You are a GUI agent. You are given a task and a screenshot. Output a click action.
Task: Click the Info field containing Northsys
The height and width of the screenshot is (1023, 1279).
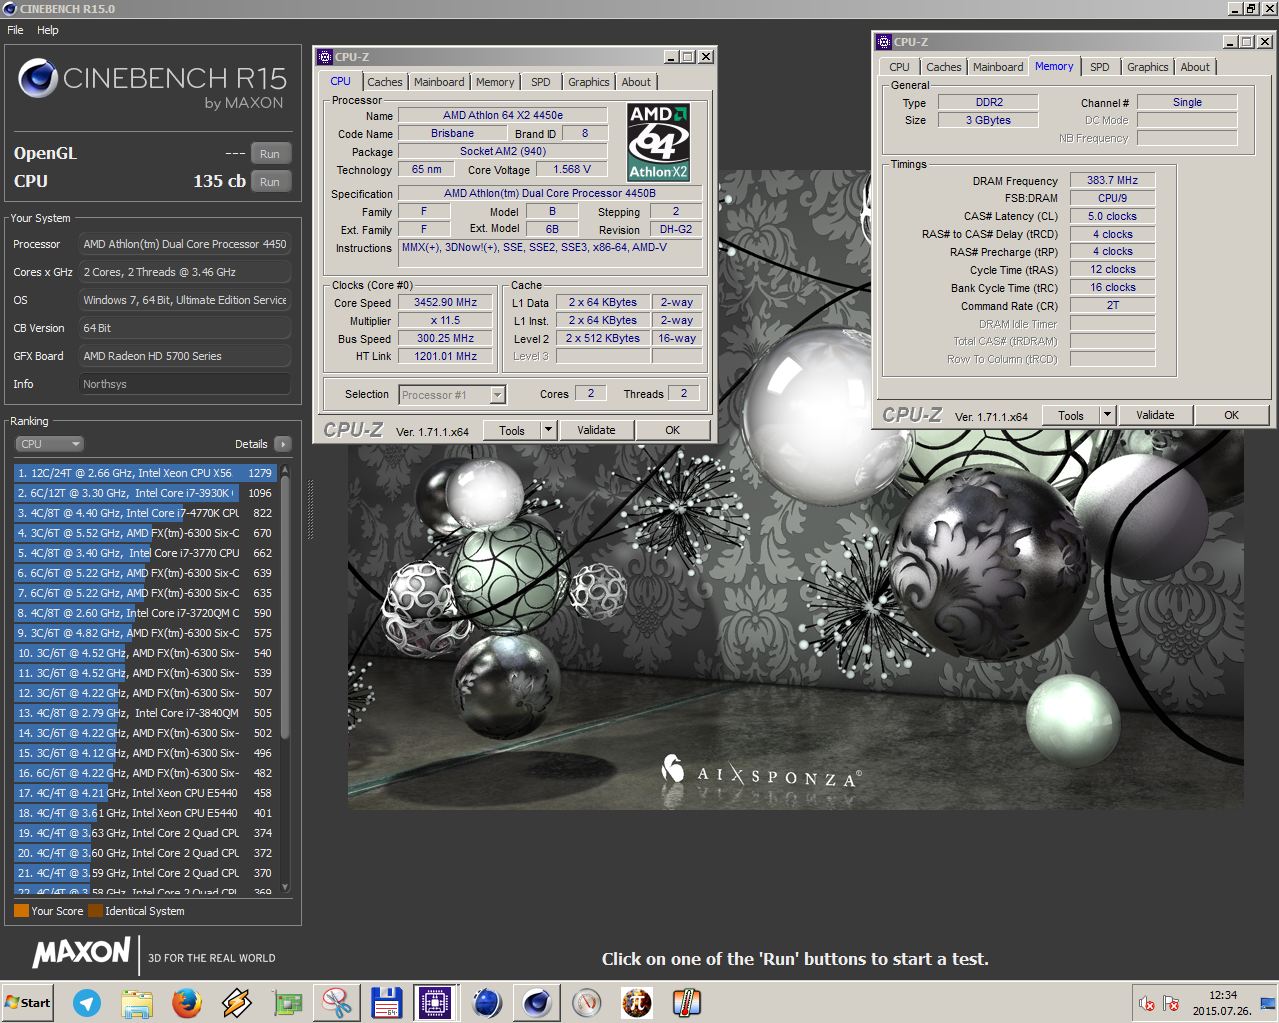click(x=185, y=384)
